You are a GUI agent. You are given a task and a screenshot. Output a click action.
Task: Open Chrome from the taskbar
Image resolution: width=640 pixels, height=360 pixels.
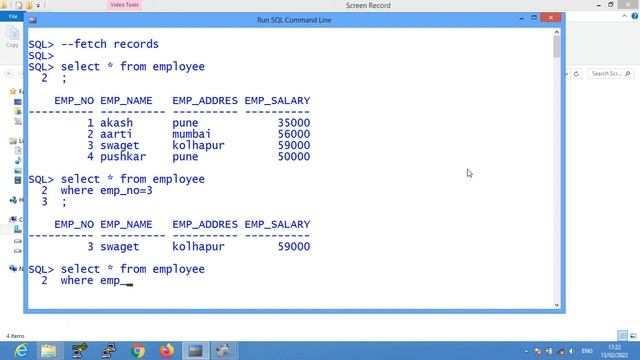(138, 351)
